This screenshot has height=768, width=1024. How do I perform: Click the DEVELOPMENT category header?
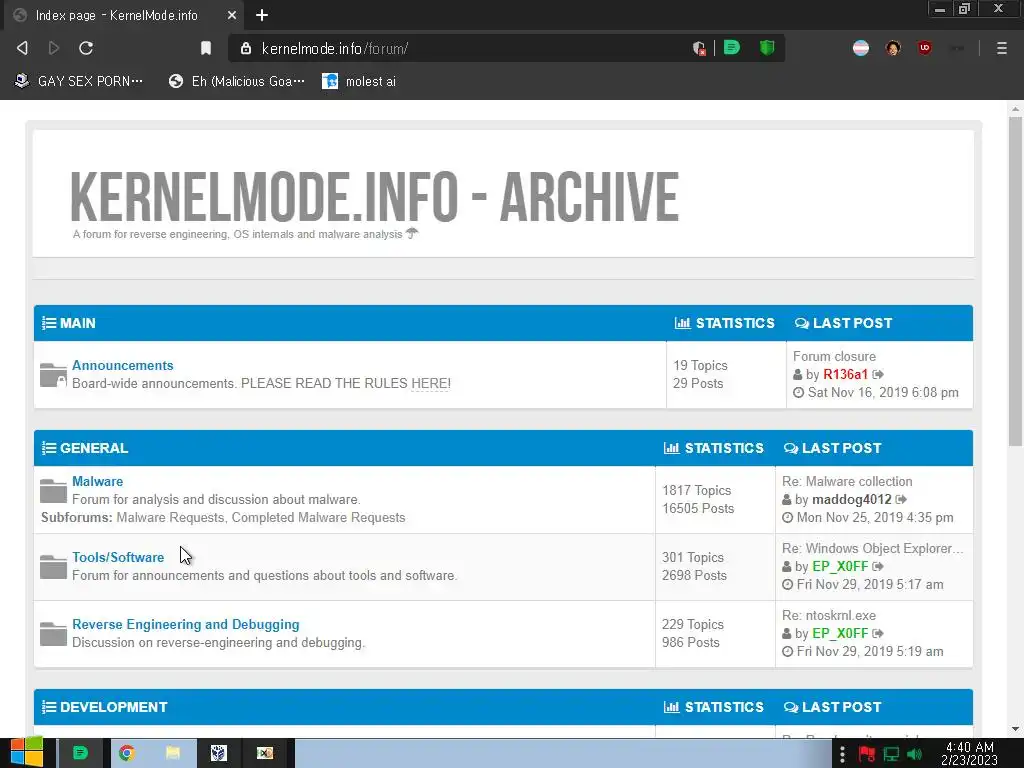coord(114,707)
